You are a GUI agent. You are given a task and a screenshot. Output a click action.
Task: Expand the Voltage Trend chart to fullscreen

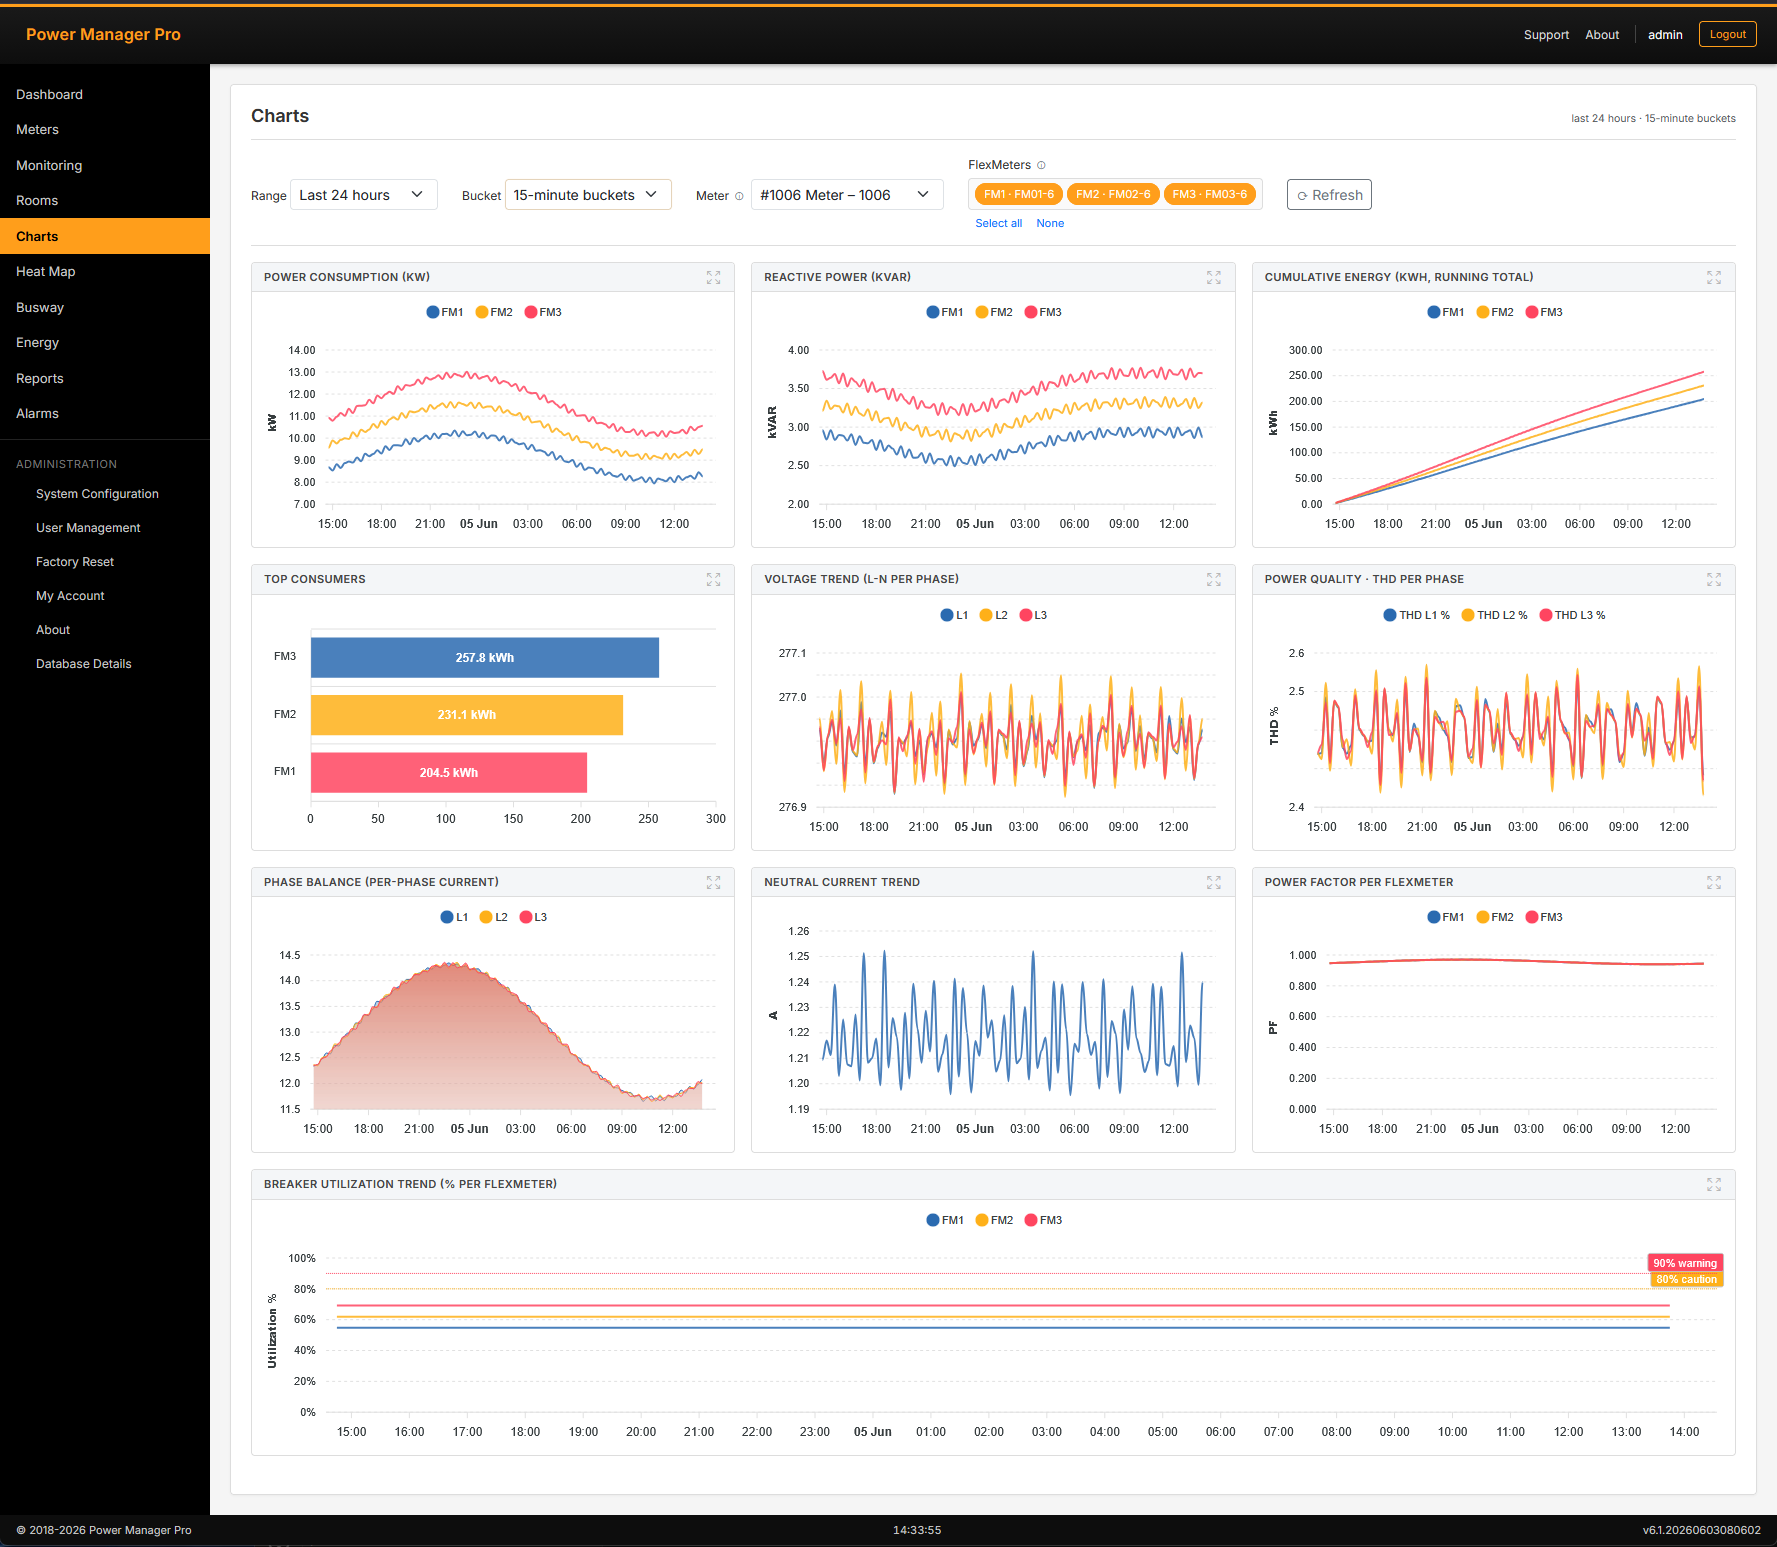coord(1213,579)
